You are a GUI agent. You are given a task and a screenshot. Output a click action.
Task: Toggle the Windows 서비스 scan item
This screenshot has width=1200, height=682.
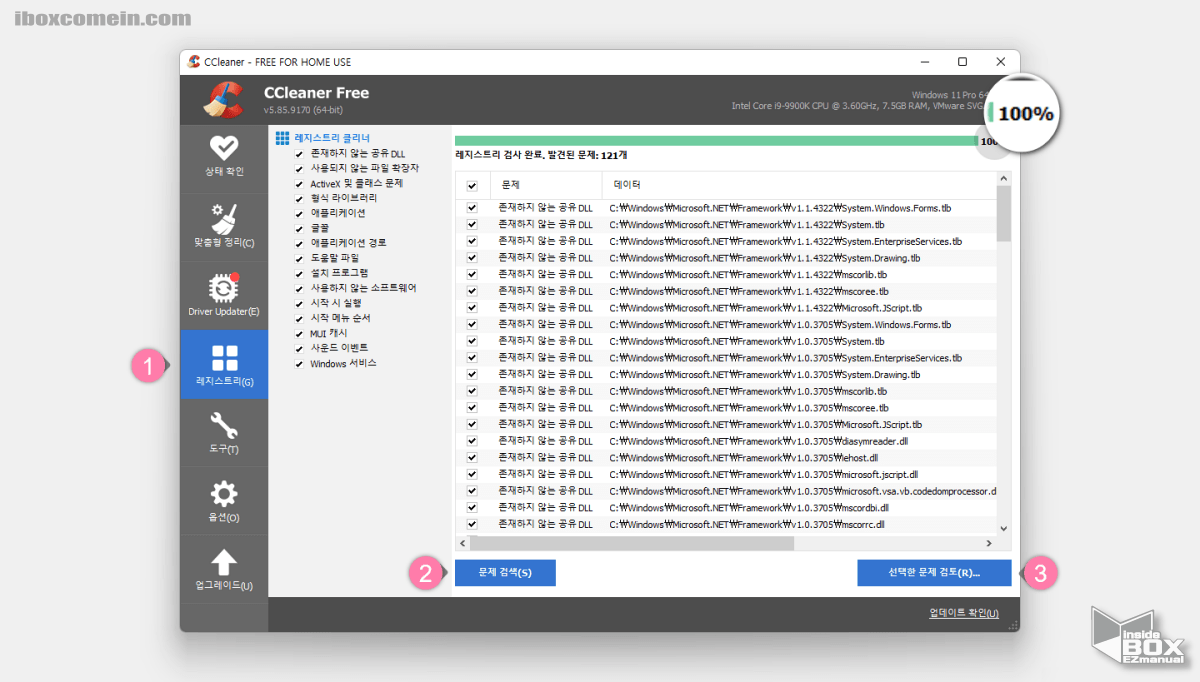click(297, 363)
